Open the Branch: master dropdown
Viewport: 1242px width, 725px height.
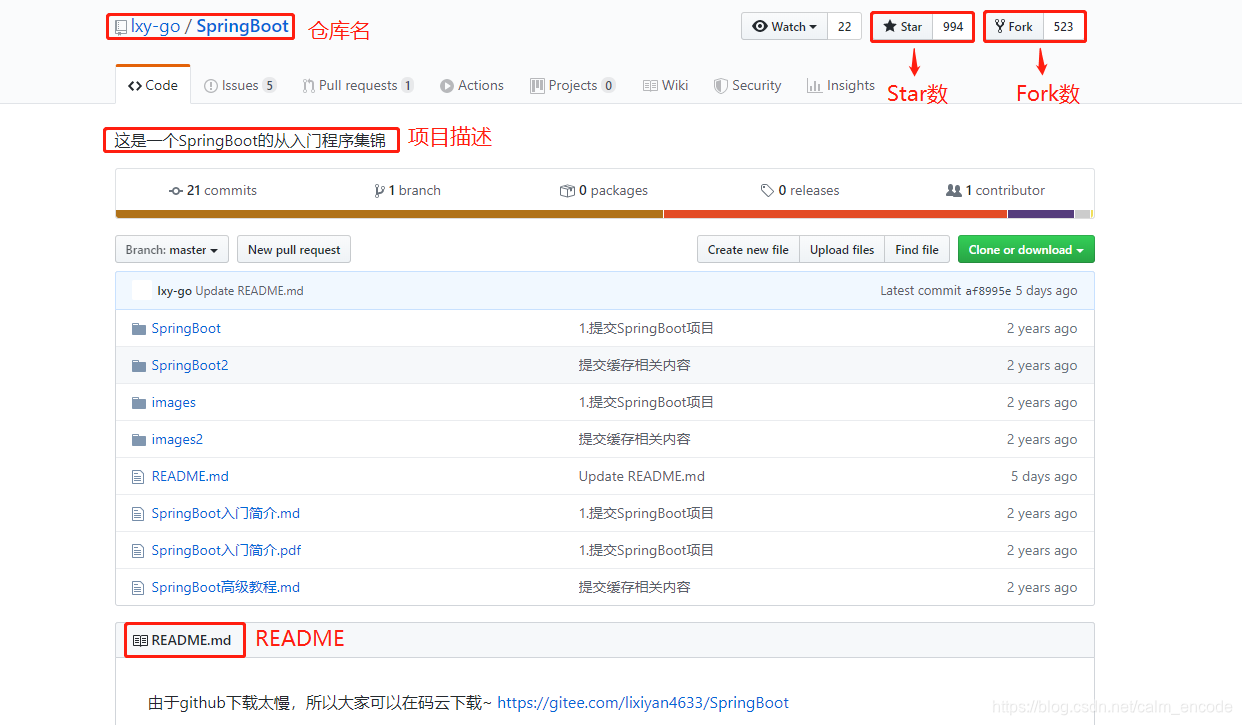pyautogui.click(x=172, y=250)
